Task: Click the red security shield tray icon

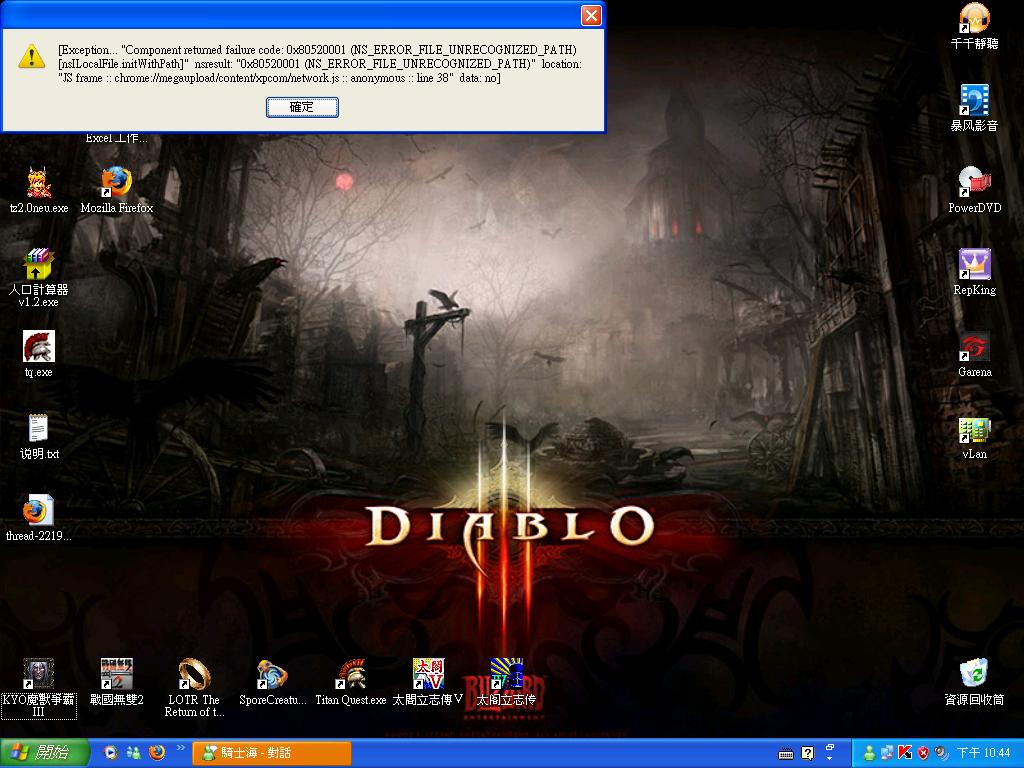Action: [923, 753]
